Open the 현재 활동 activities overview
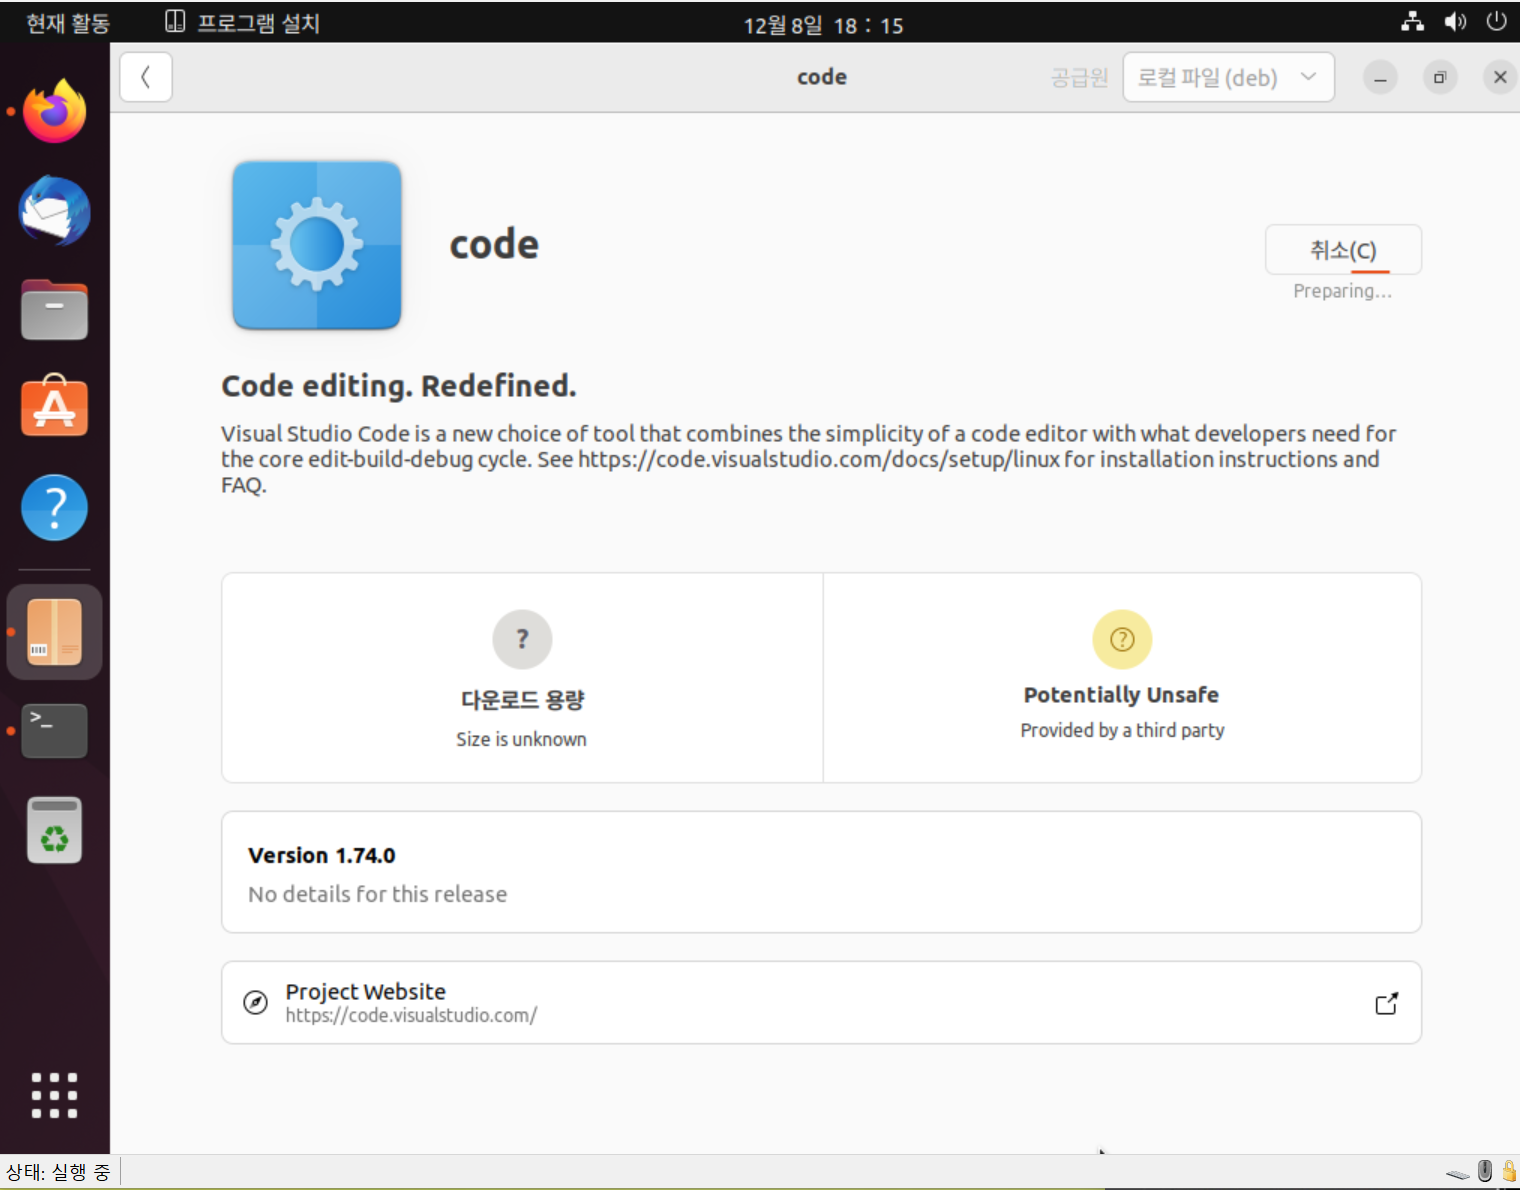The image size is (1520, 1190). [x=67, y=23]
